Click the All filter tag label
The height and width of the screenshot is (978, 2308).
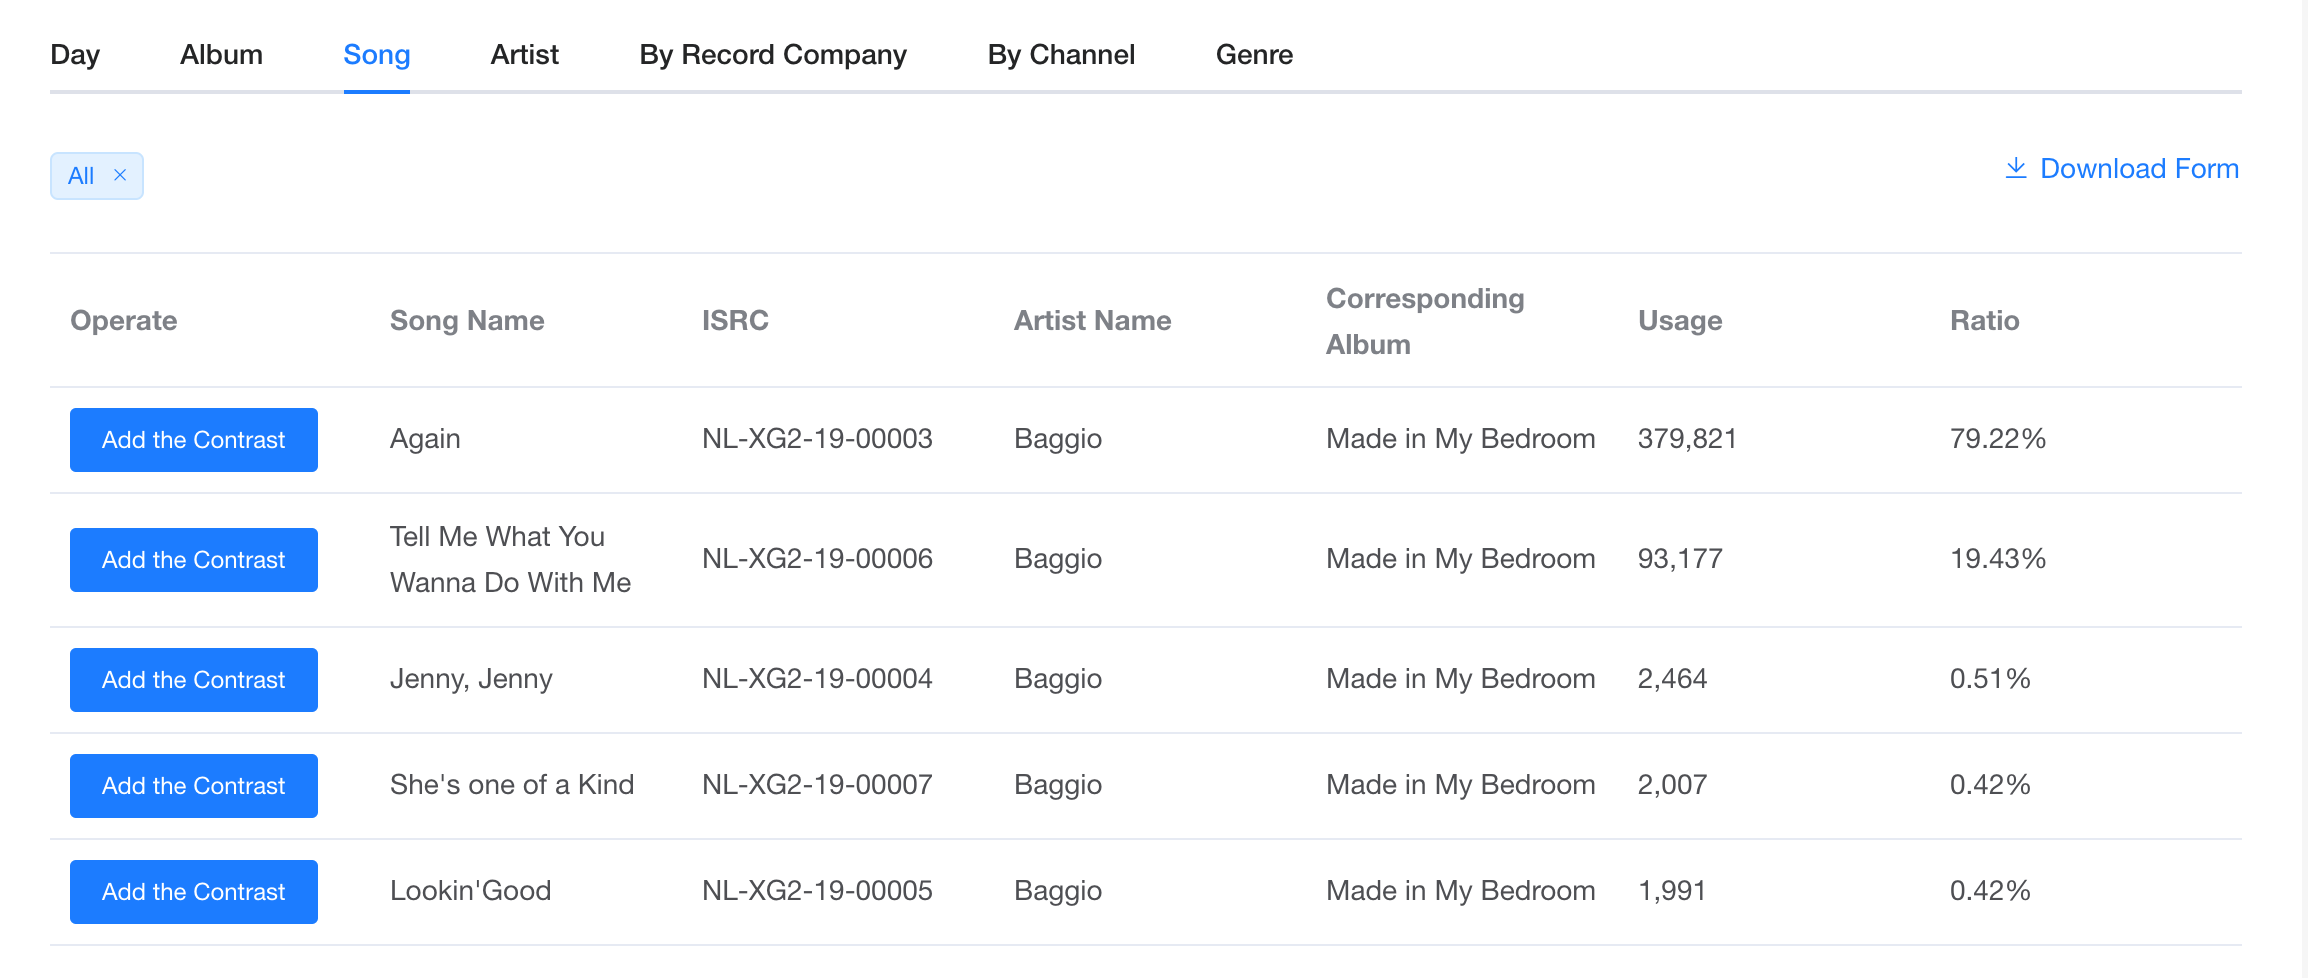pos(81,176)
